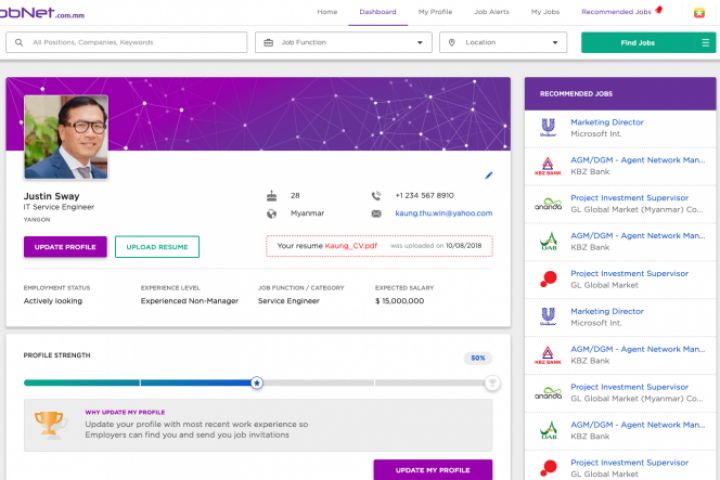The height and width of the screenshot is (480, 720).
Task: Open the My Jobs tab
Action: click(x=545, y=12)
